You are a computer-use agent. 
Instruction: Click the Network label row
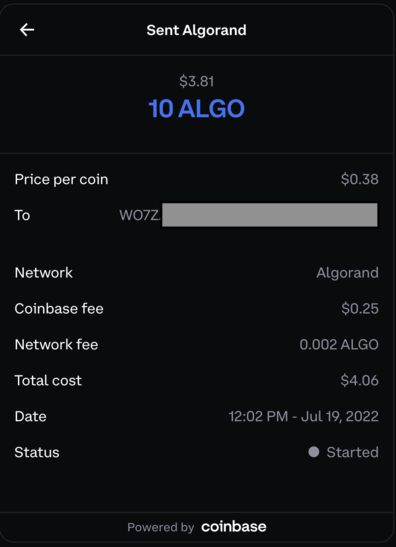coord(196,273)
